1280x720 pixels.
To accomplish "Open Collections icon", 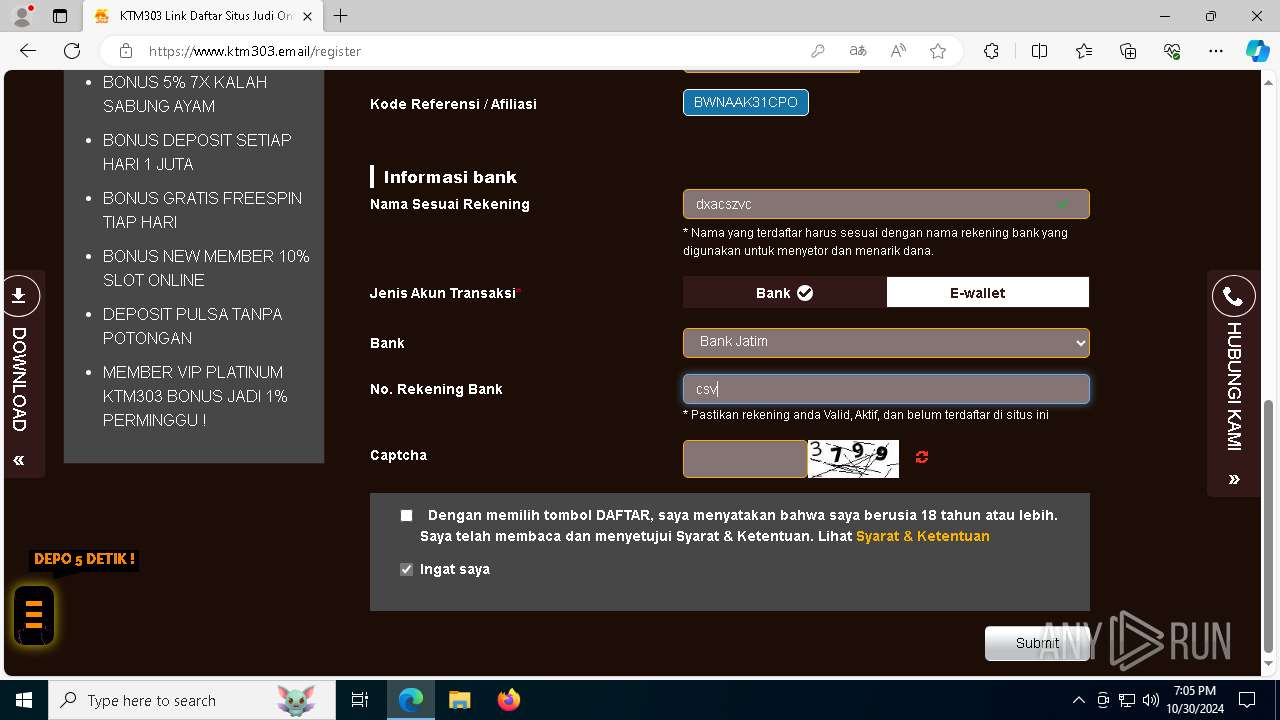I will click(x=1128, y=51).
